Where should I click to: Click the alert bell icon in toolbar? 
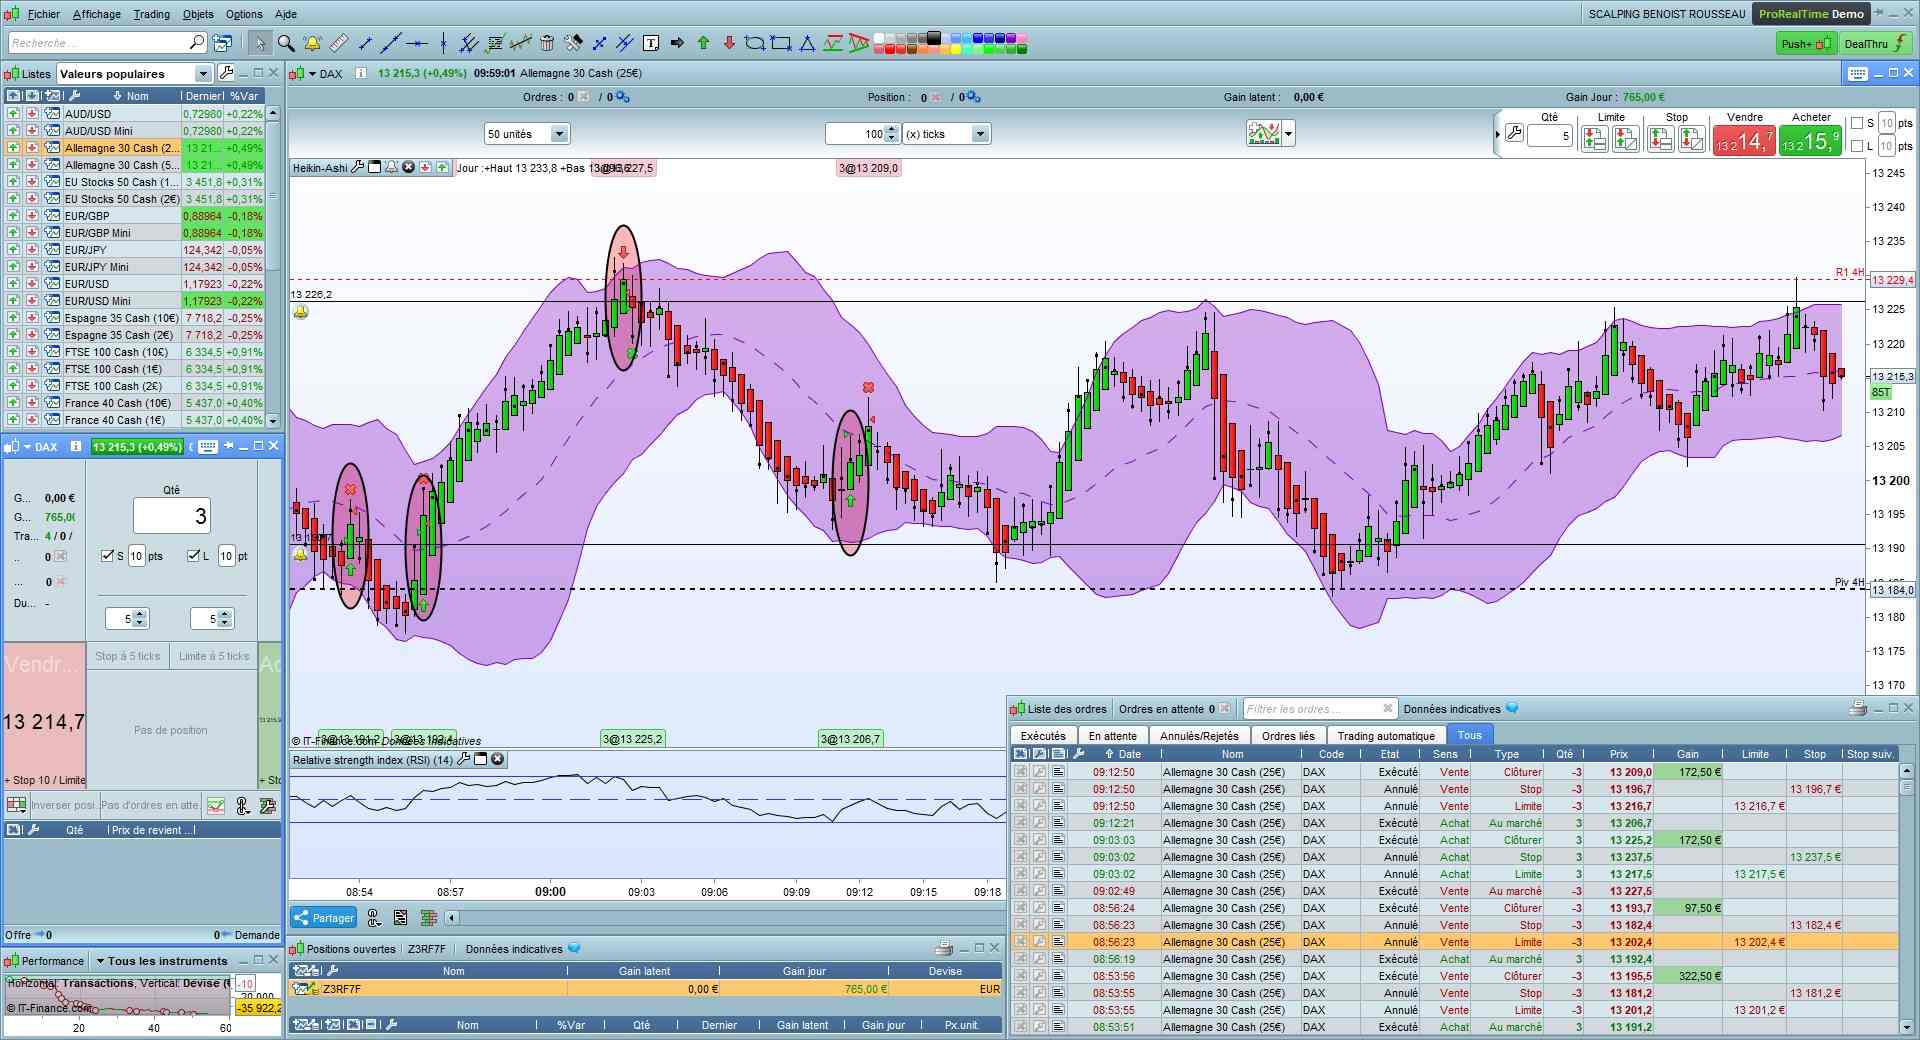[313, 43]
